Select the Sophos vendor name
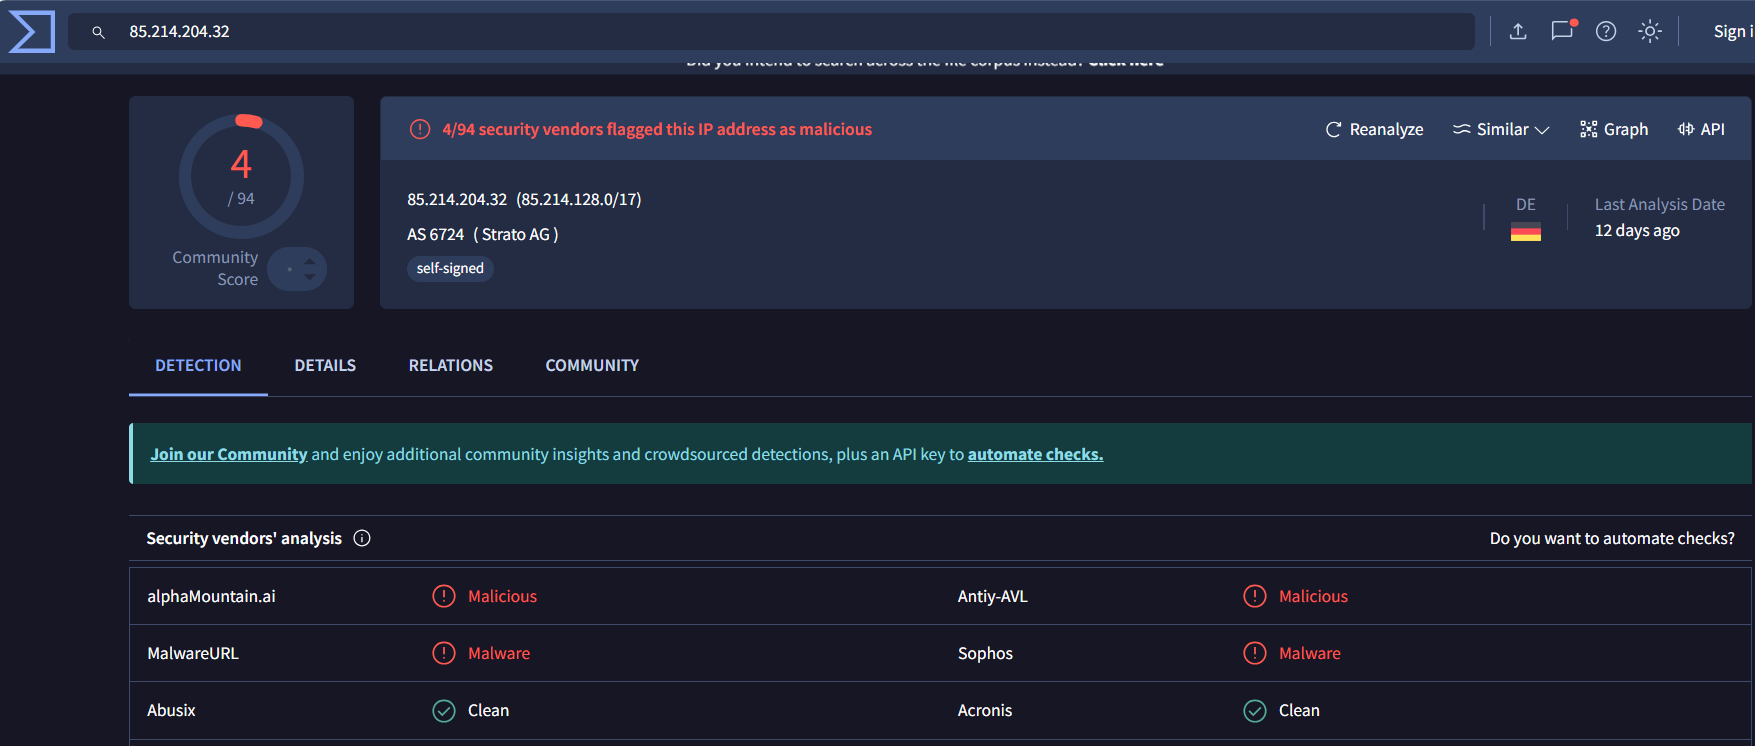Screen dimensions: 1755x746 985,653
